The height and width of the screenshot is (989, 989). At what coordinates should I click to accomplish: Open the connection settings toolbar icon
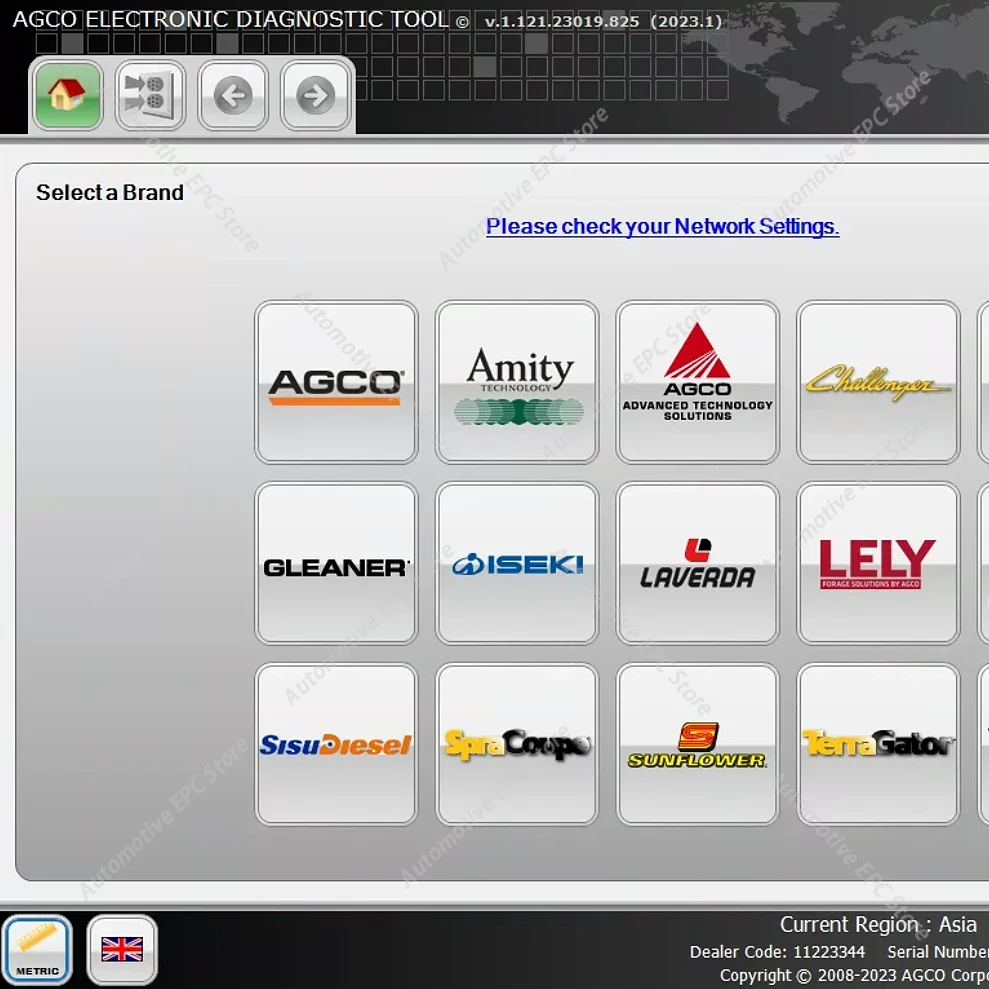(151, 96)
